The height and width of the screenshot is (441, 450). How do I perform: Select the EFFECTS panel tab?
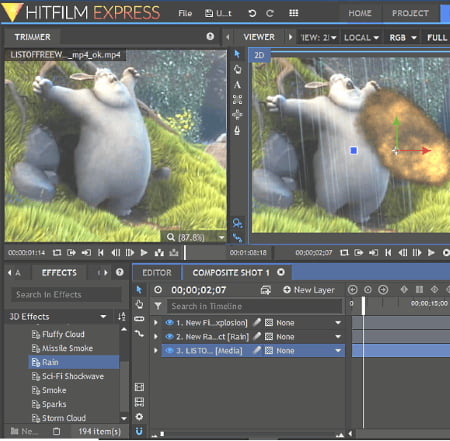(x=59, y=273)
